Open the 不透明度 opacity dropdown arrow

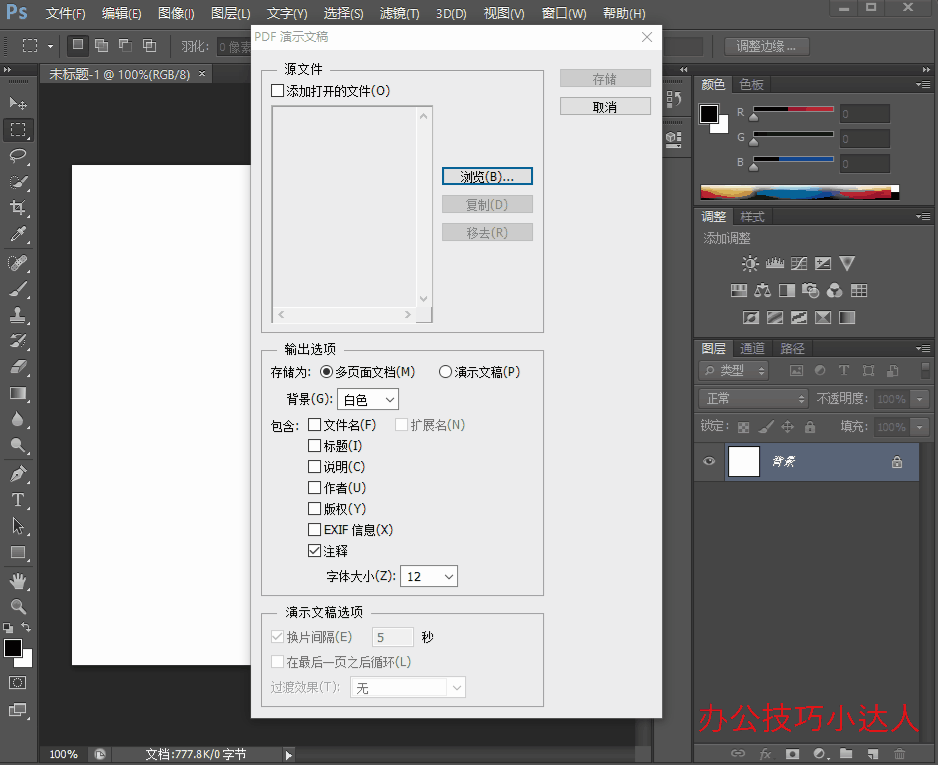(920, 398)
